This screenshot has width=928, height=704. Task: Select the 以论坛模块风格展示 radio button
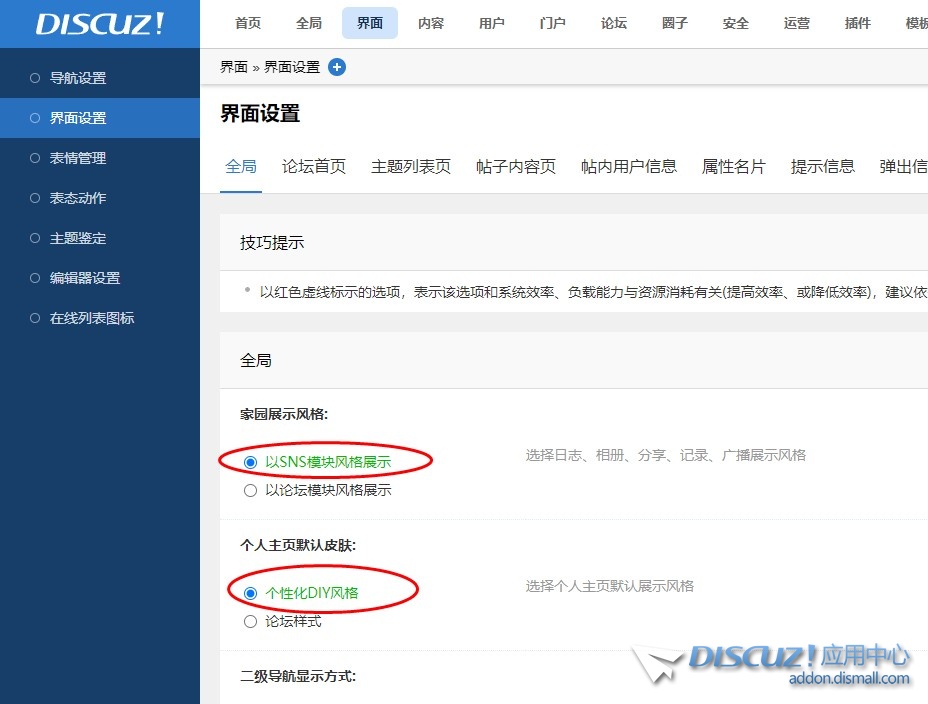(x=250, y=490)
